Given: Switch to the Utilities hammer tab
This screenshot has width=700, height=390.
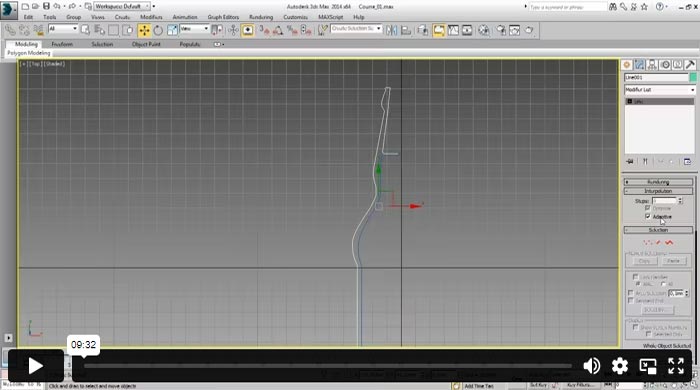Looking at the screenshot, I should point(690,65).
